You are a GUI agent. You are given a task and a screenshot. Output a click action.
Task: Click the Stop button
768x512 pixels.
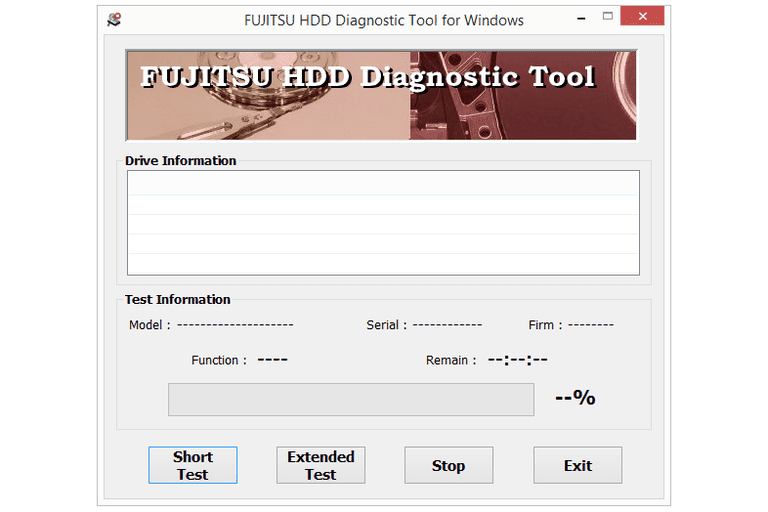(449, 465)
